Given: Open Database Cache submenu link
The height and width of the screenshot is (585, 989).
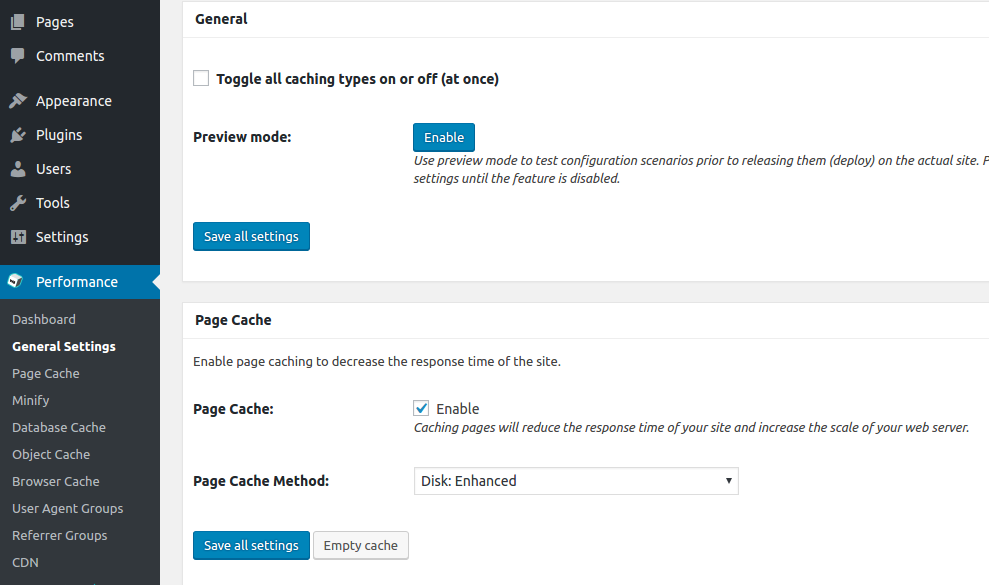Looking at the screenshot, I should point(59,427).
